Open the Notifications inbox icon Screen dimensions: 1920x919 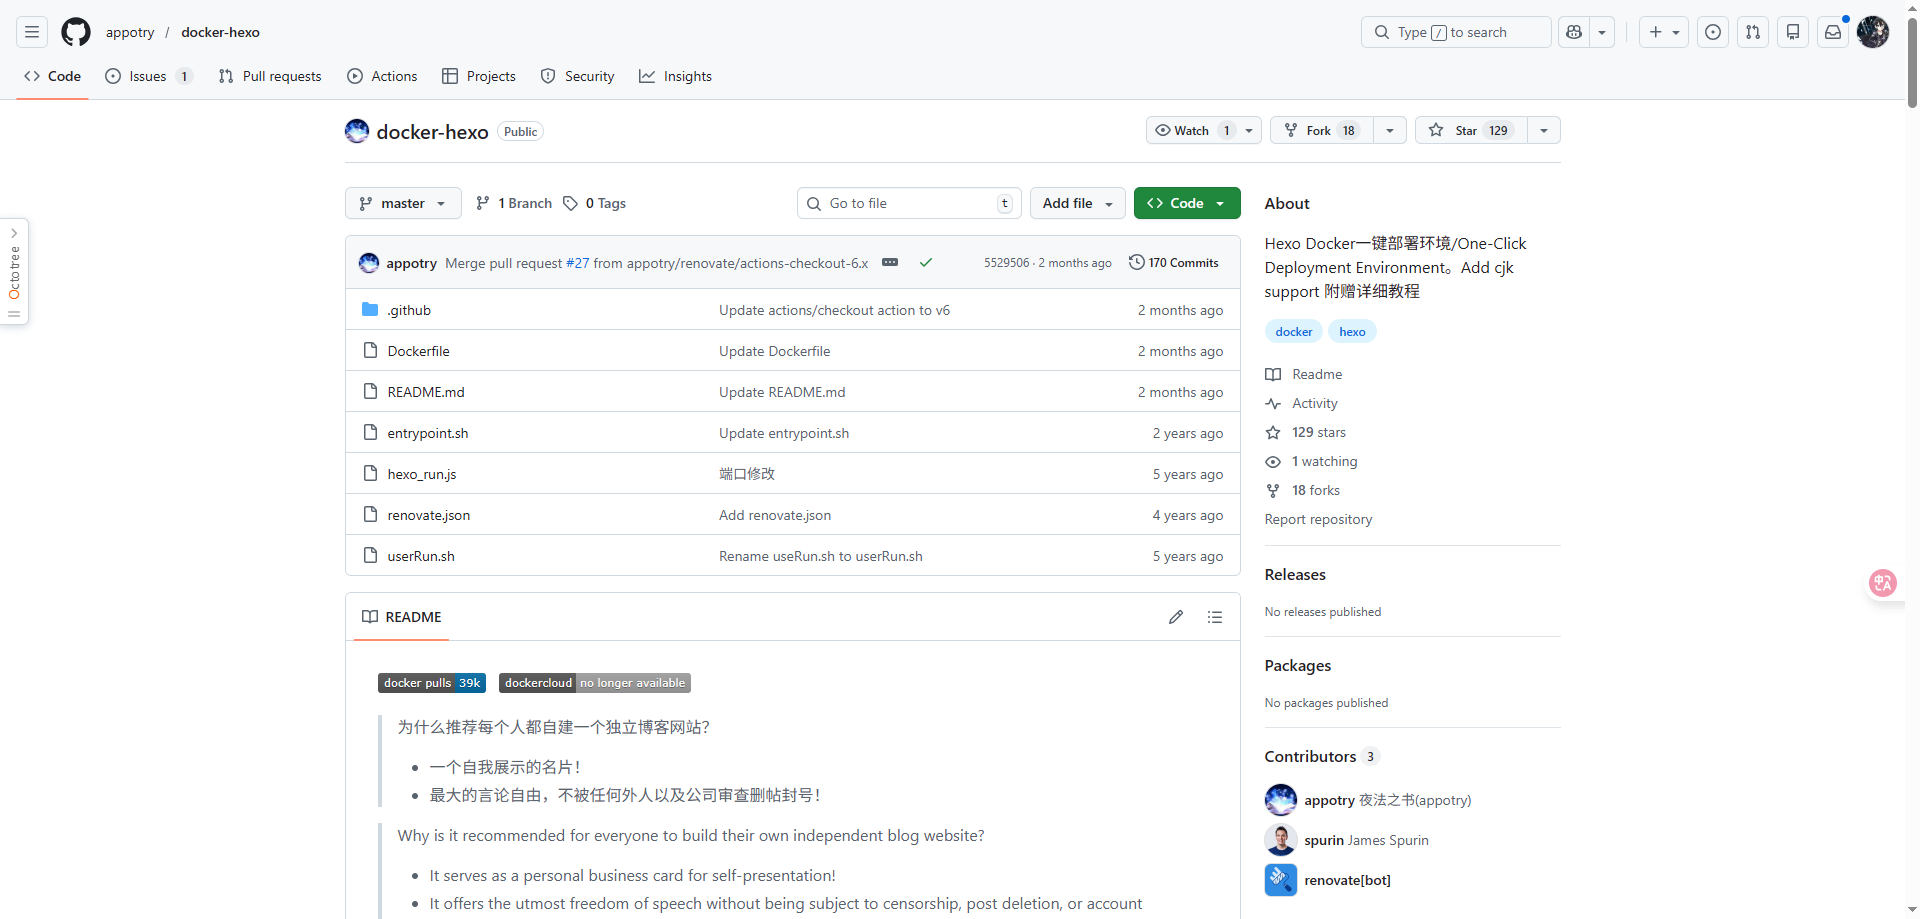pyautogui.click(x=1833, y=32)
